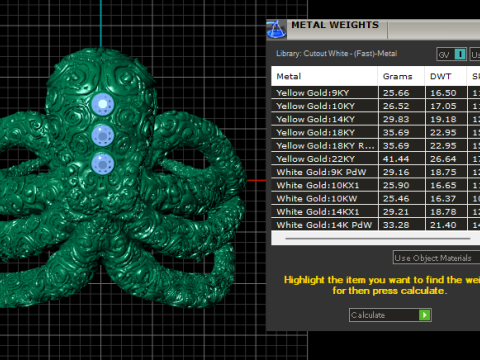Click the Grams column header
The width and height of the screenshot is (480, 360).
click(401, 76)
